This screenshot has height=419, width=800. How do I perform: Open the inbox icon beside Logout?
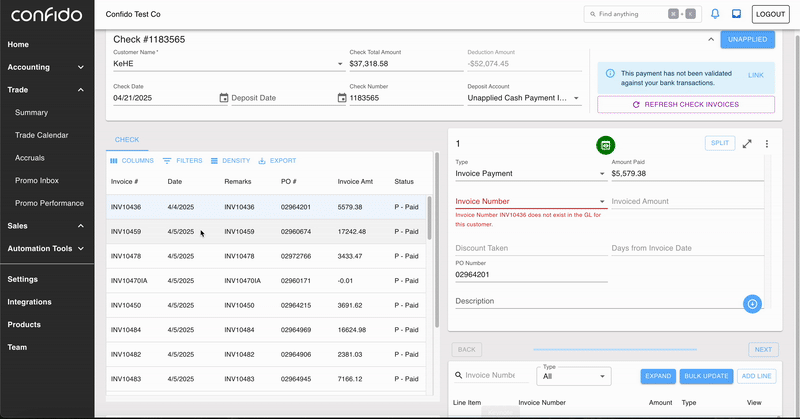(736, 14)
